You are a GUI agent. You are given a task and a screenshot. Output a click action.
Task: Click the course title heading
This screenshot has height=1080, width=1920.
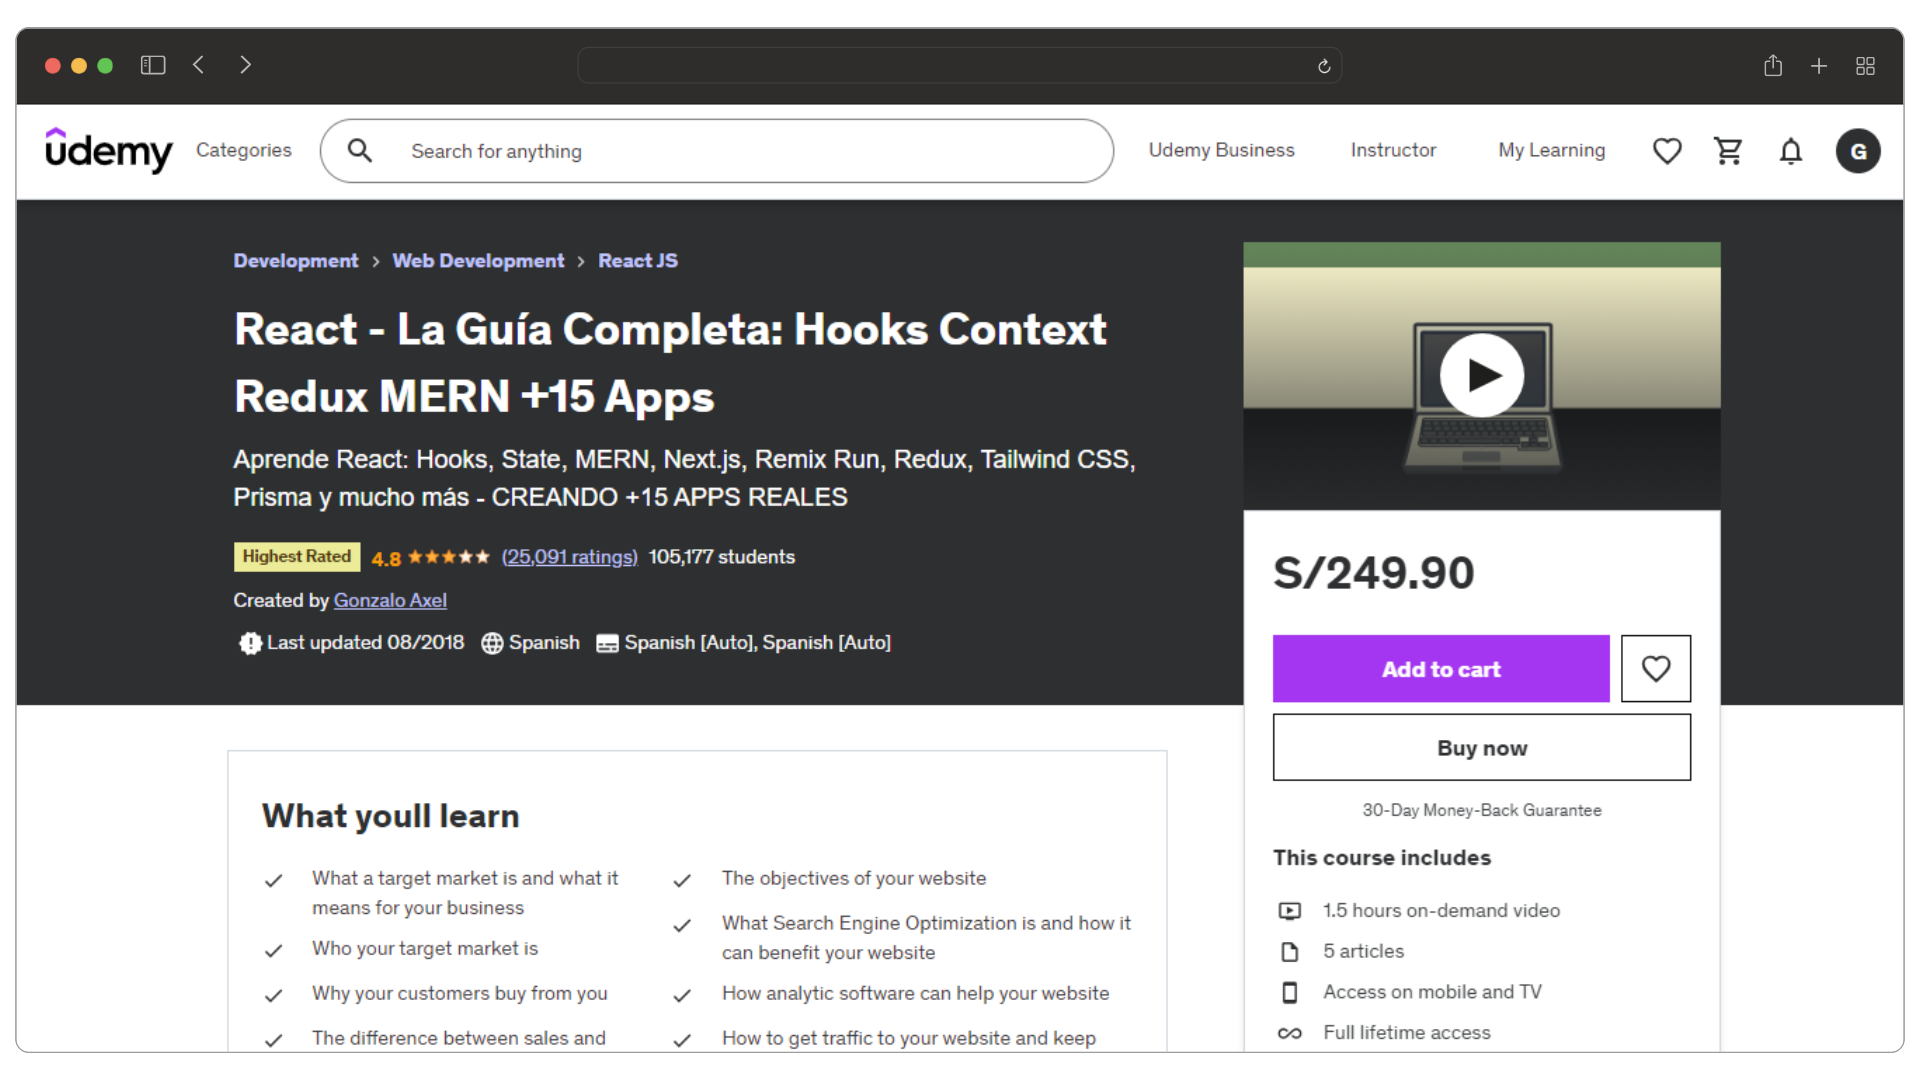tap(670, 363)
